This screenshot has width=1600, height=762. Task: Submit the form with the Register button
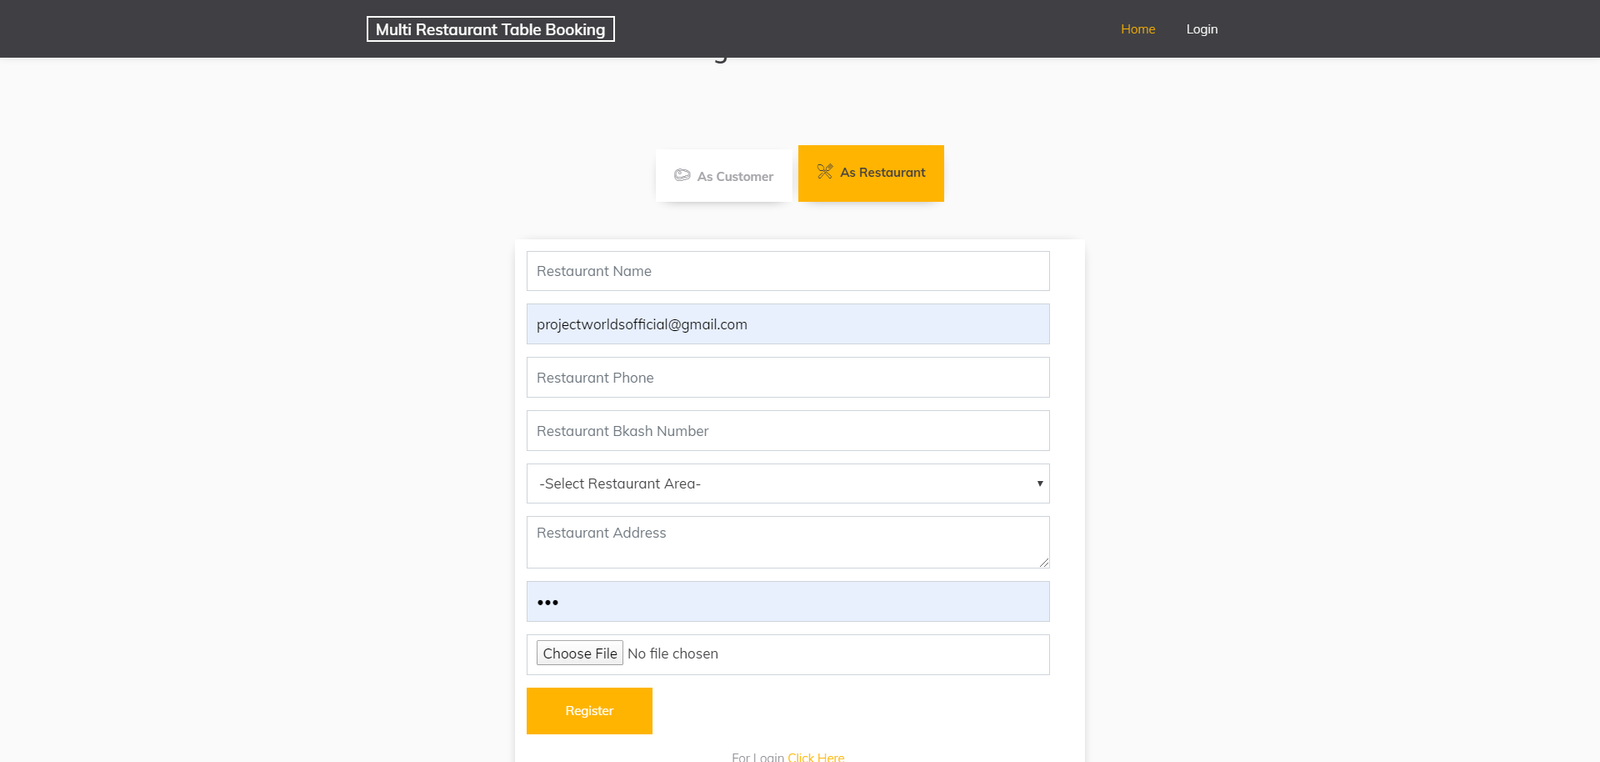pos(589,711)
